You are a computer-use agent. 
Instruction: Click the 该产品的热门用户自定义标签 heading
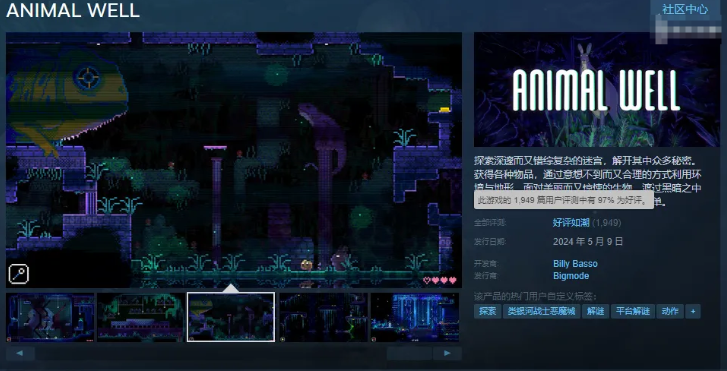pos(536,296)
